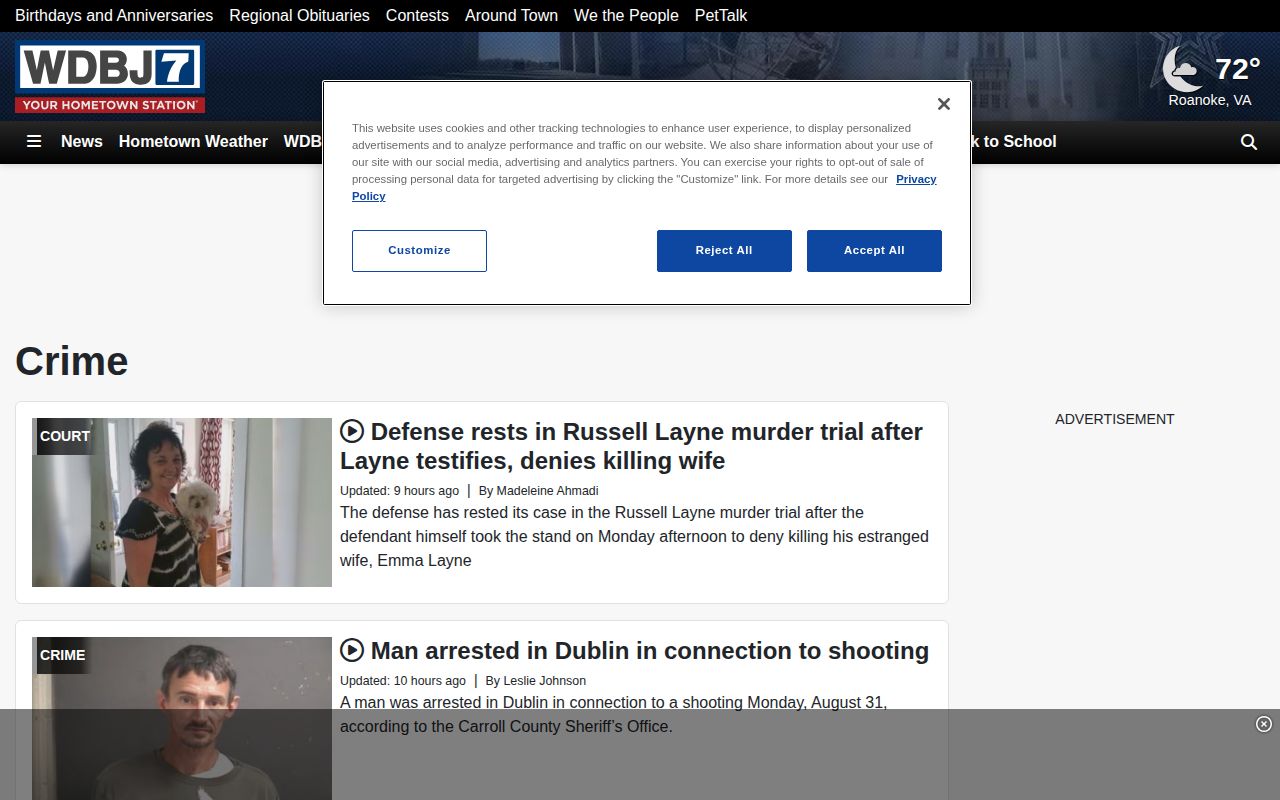
Task: Click author name Madeleine Ahmadi
Action: coord(547,490)
